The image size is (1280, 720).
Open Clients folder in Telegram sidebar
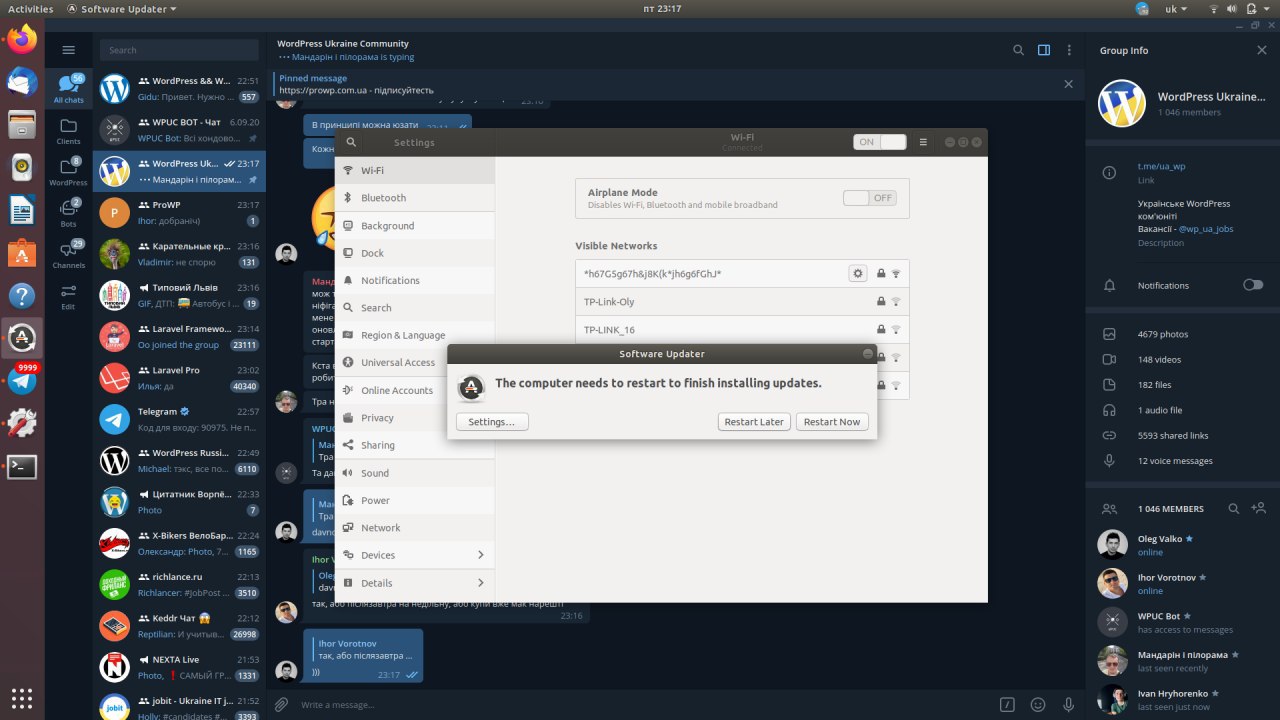[68, 131]
